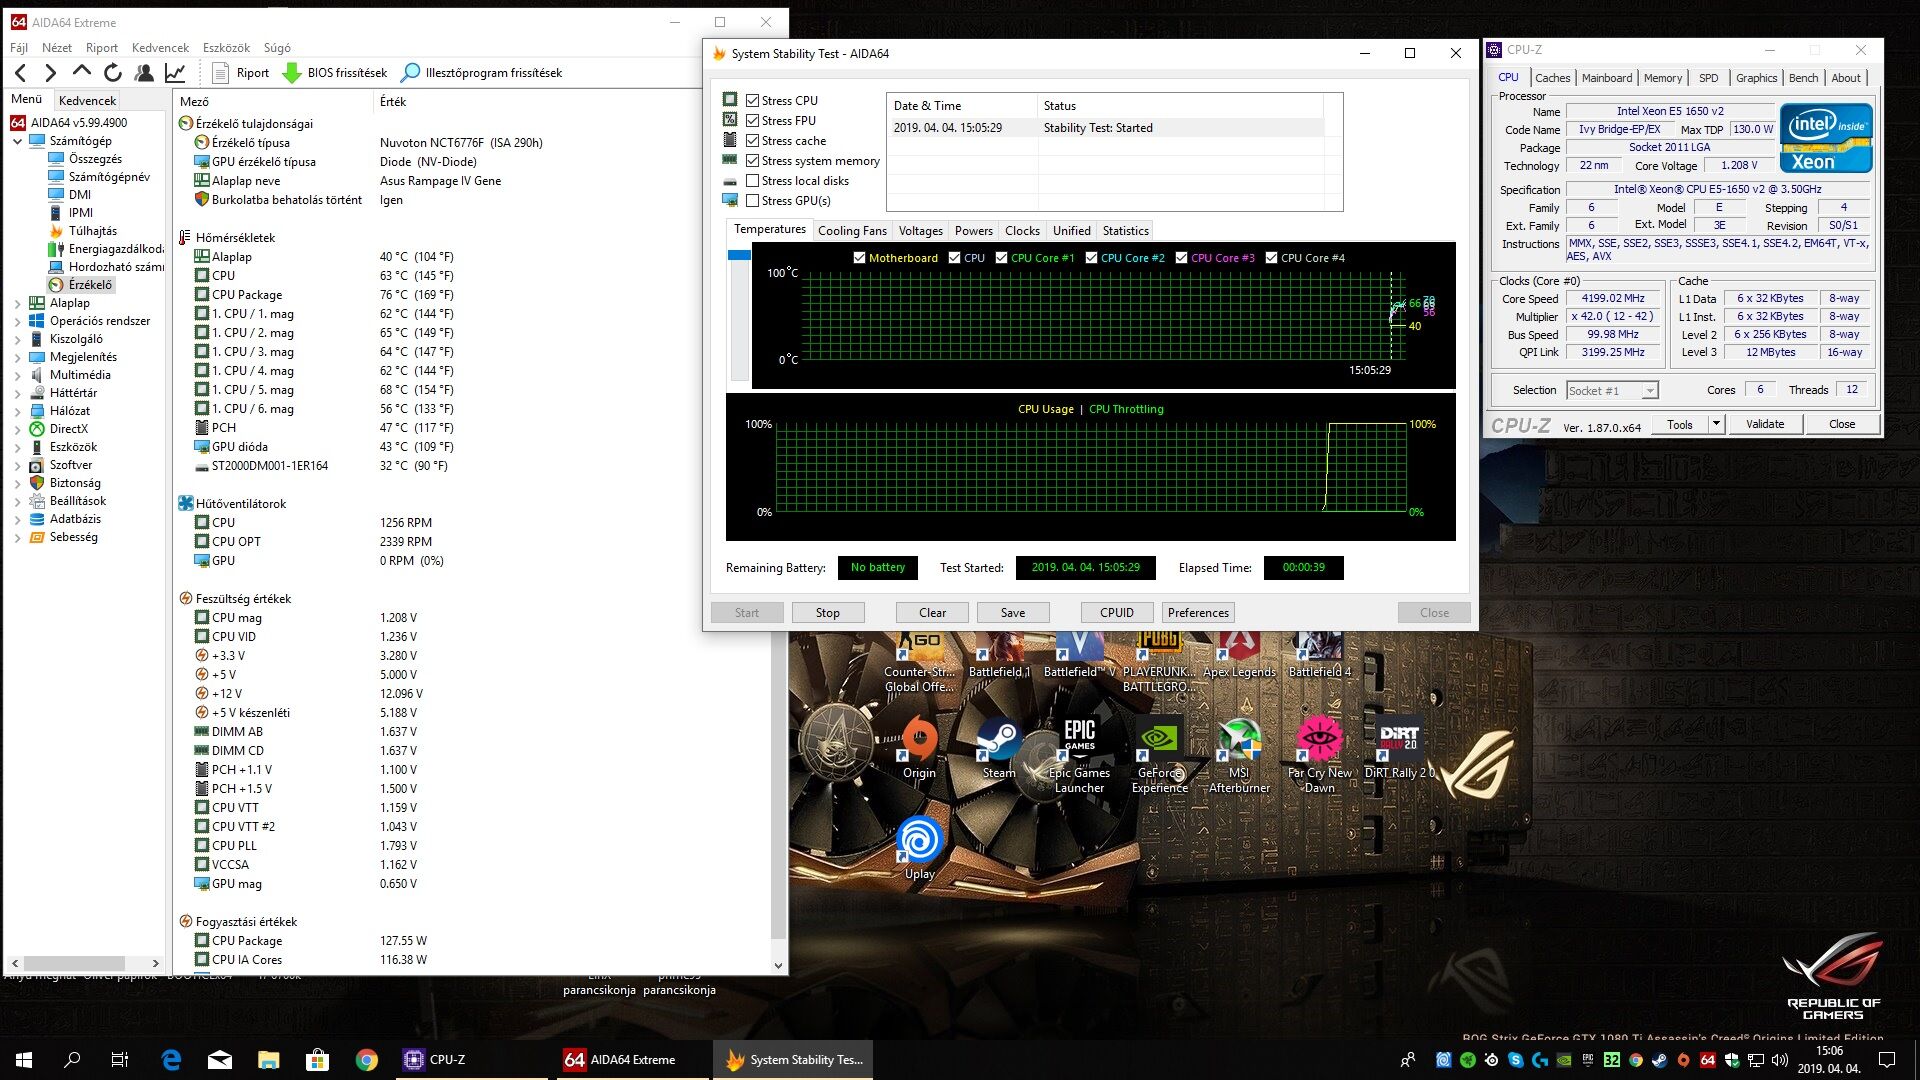
Task: Click the AIDA64 up-level arrow icon
Action: pyautogui.click(x=82, y=71)
